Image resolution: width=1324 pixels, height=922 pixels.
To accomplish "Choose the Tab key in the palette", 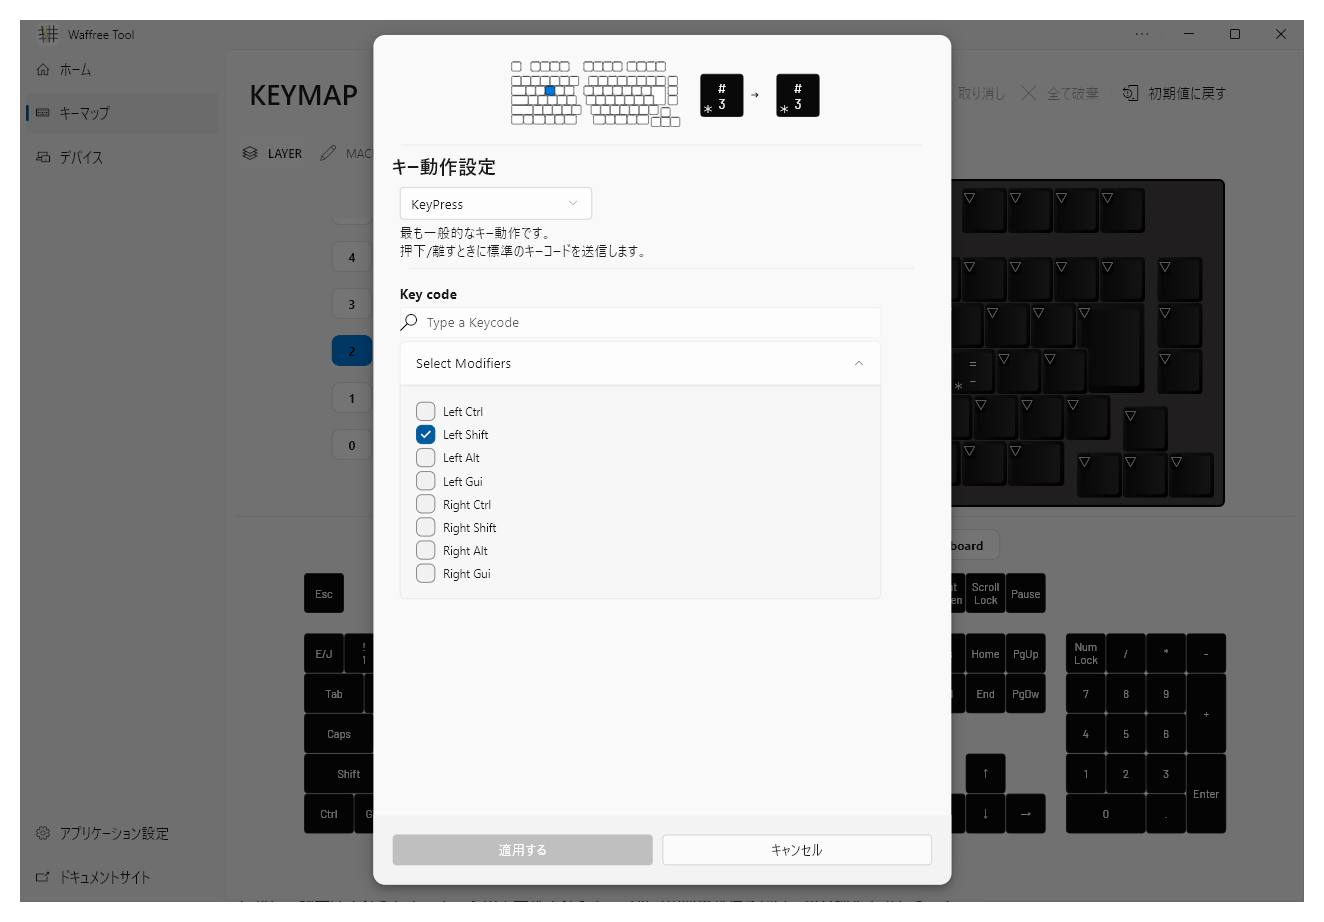I will [334, 694].
